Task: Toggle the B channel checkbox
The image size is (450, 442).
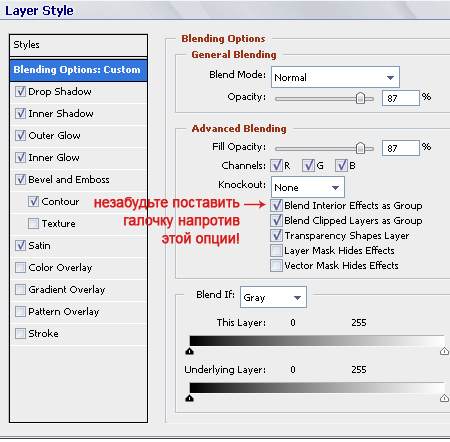Action: tap(341, 165)
